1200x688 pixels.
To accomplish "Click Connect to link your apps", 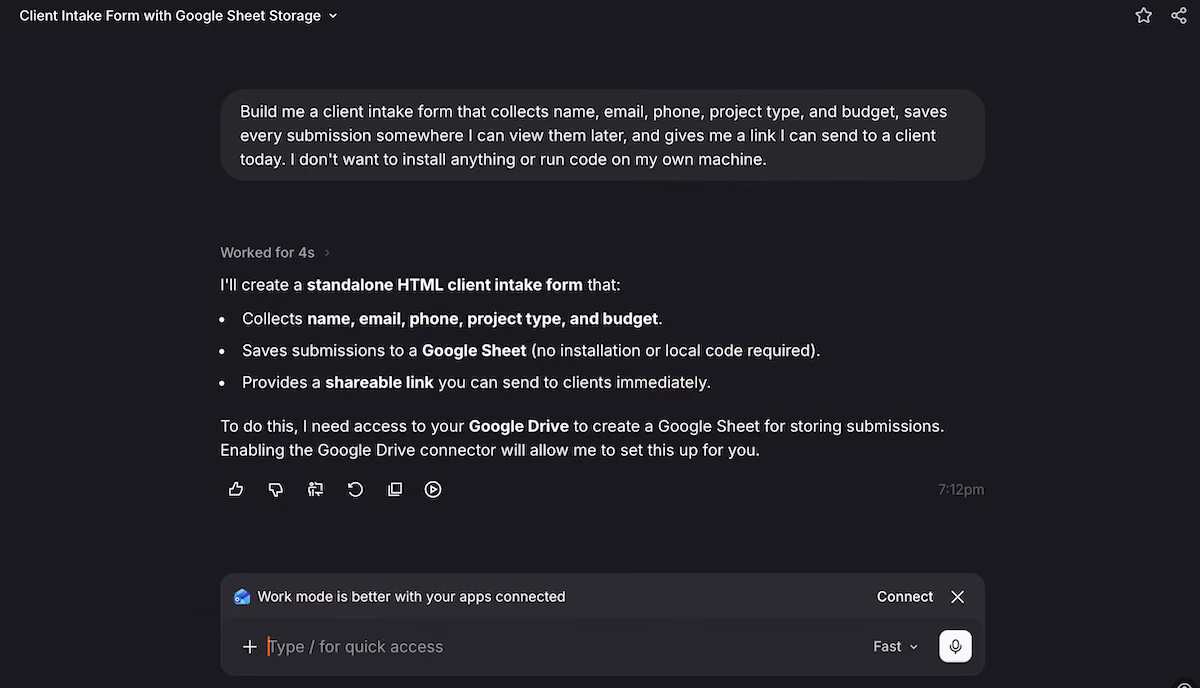I will point(905,596).
